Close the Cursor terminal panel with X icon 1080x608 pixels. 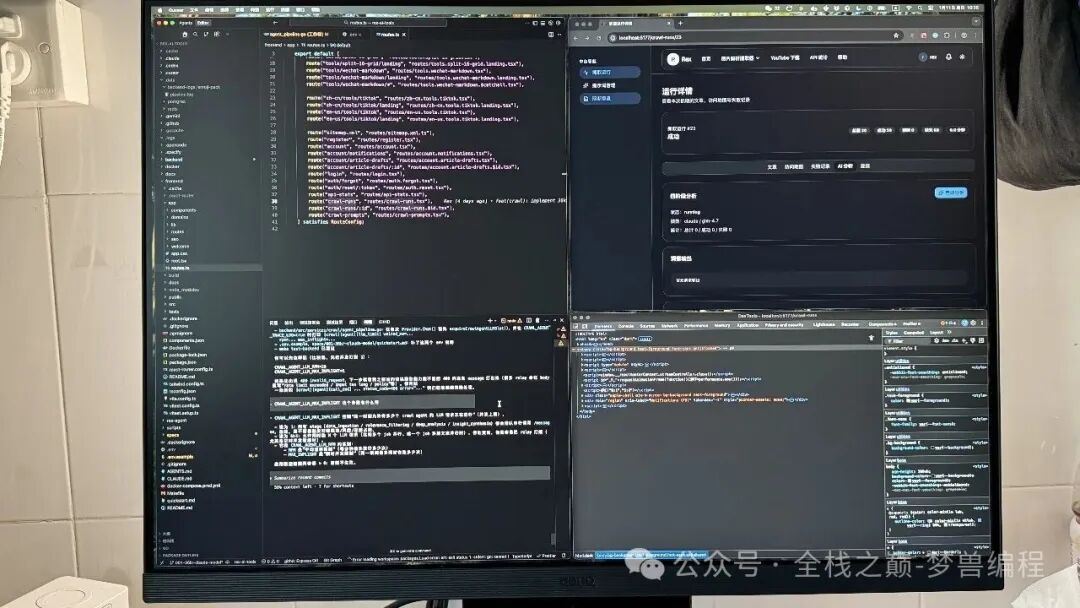(562, 320)
